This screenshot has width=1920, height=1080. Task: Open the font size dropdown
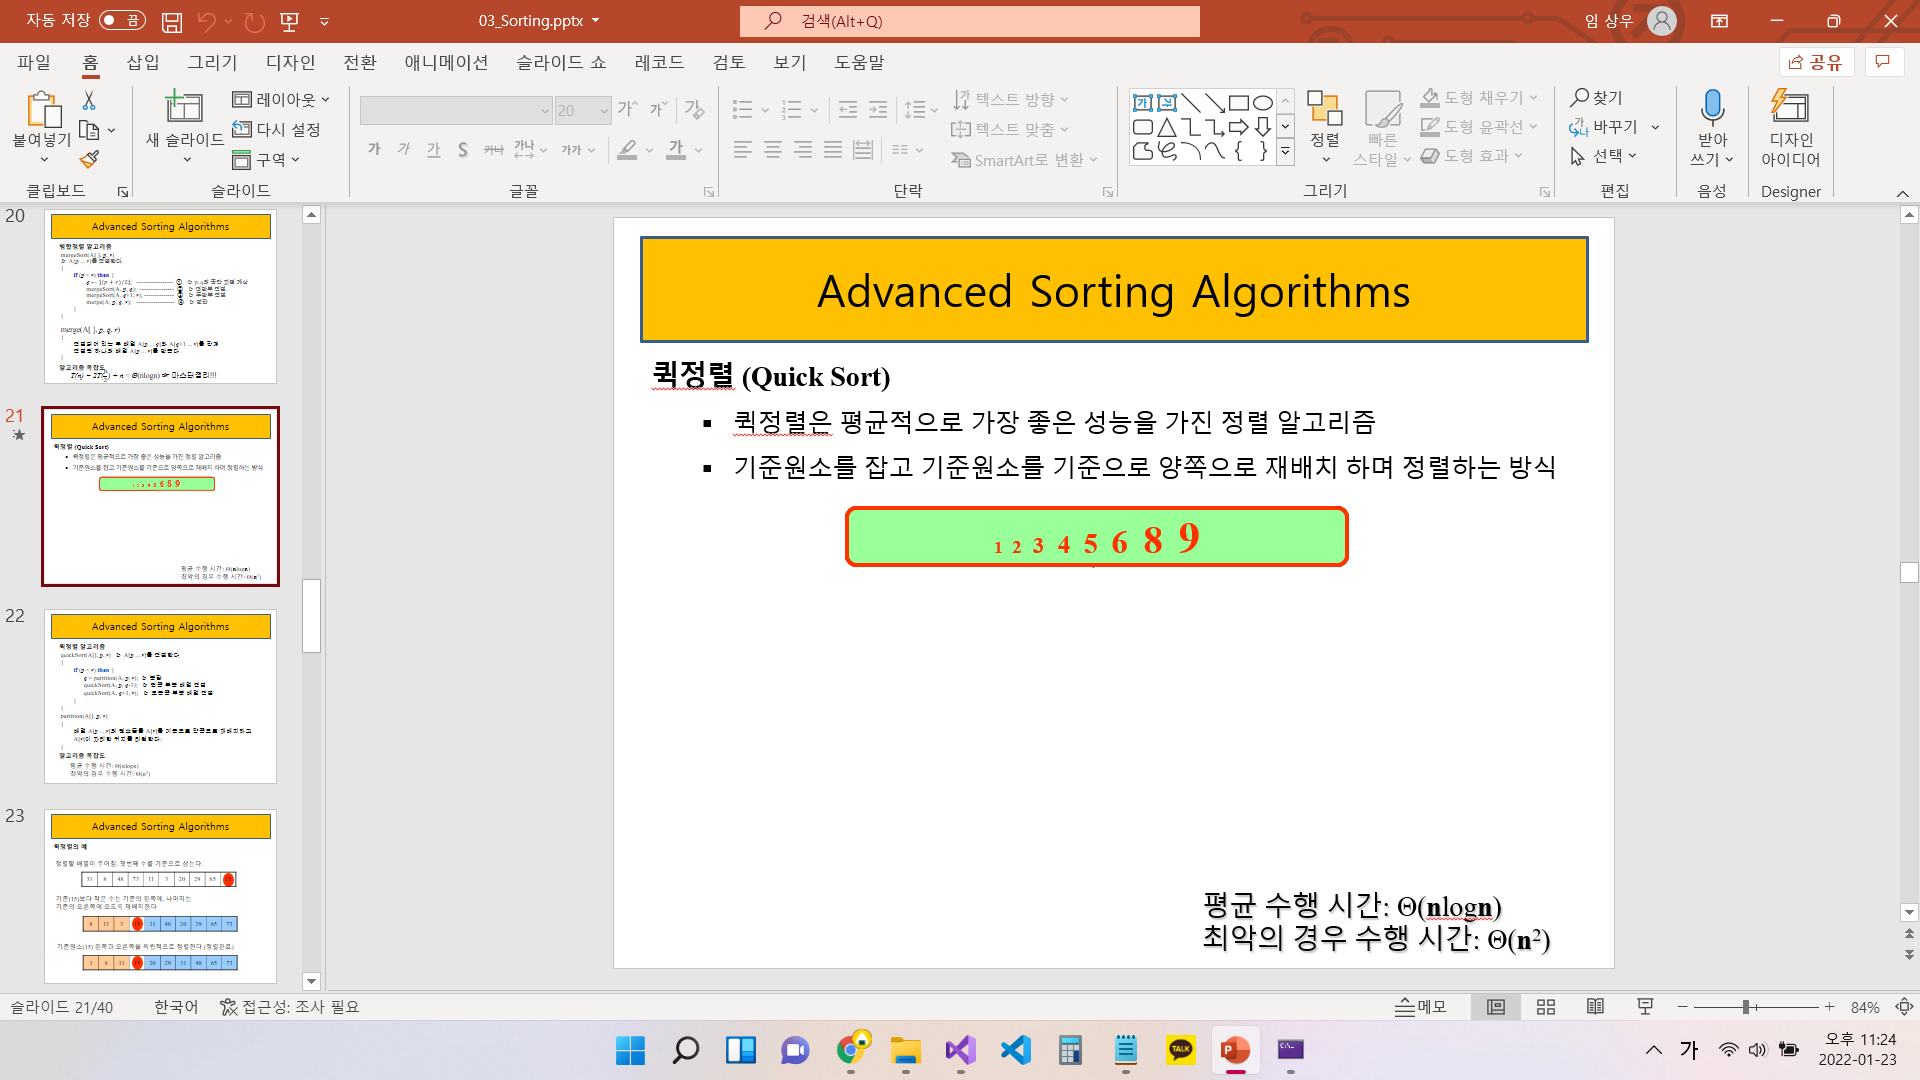(604, 111)
